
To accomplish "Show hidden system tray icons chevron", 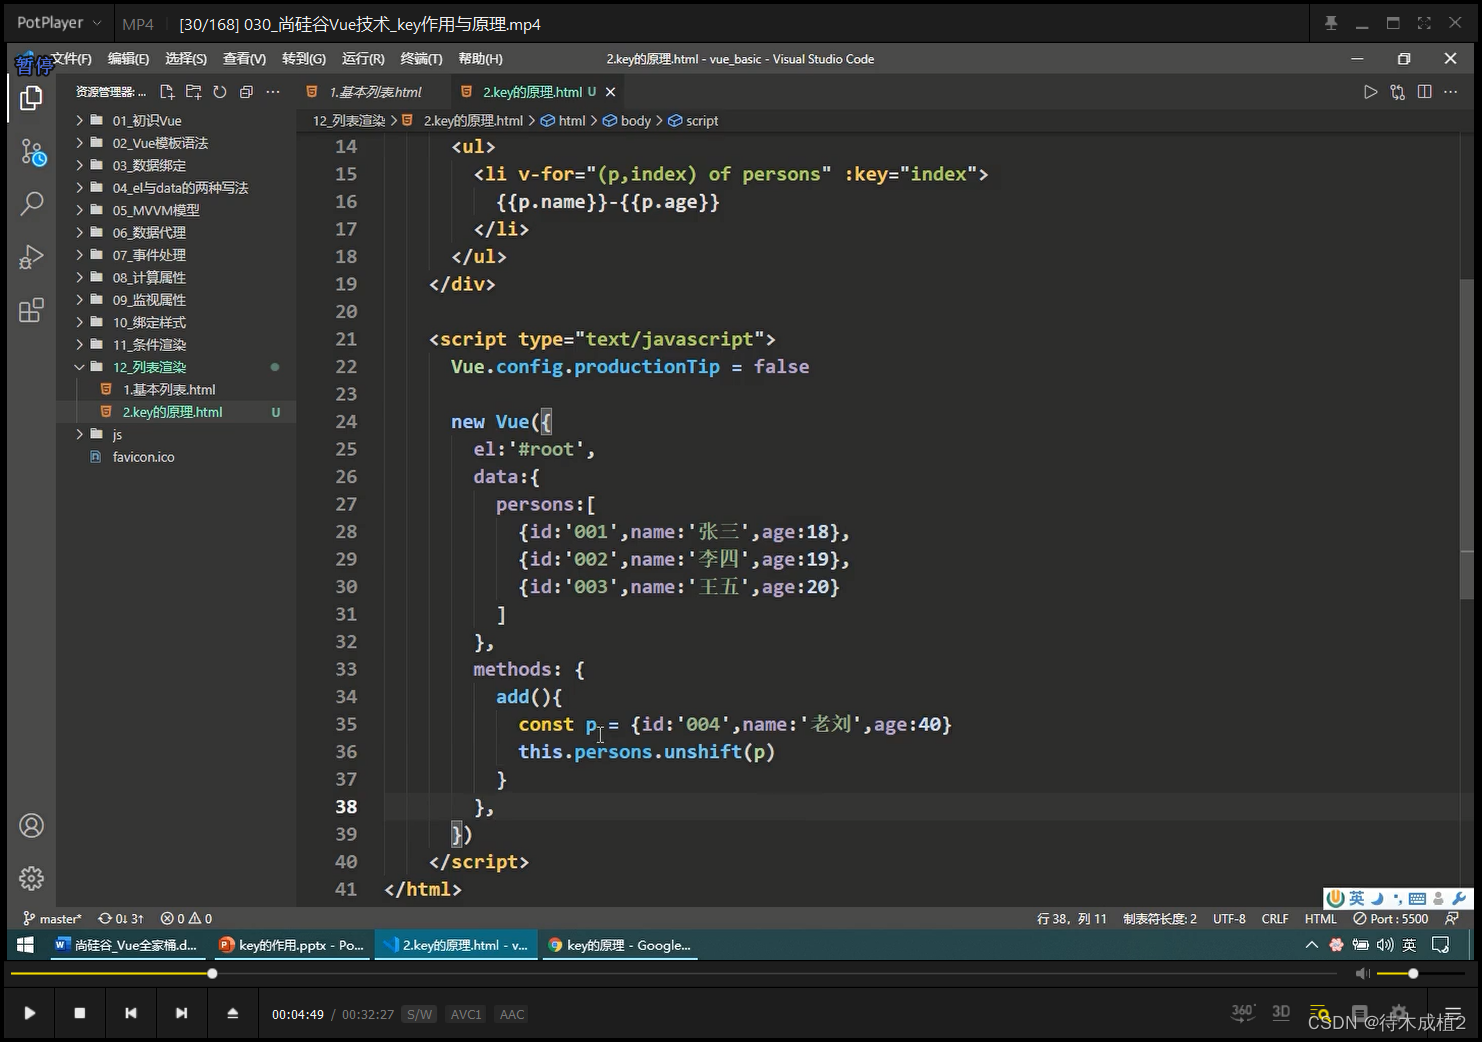I will point(1312,945).
